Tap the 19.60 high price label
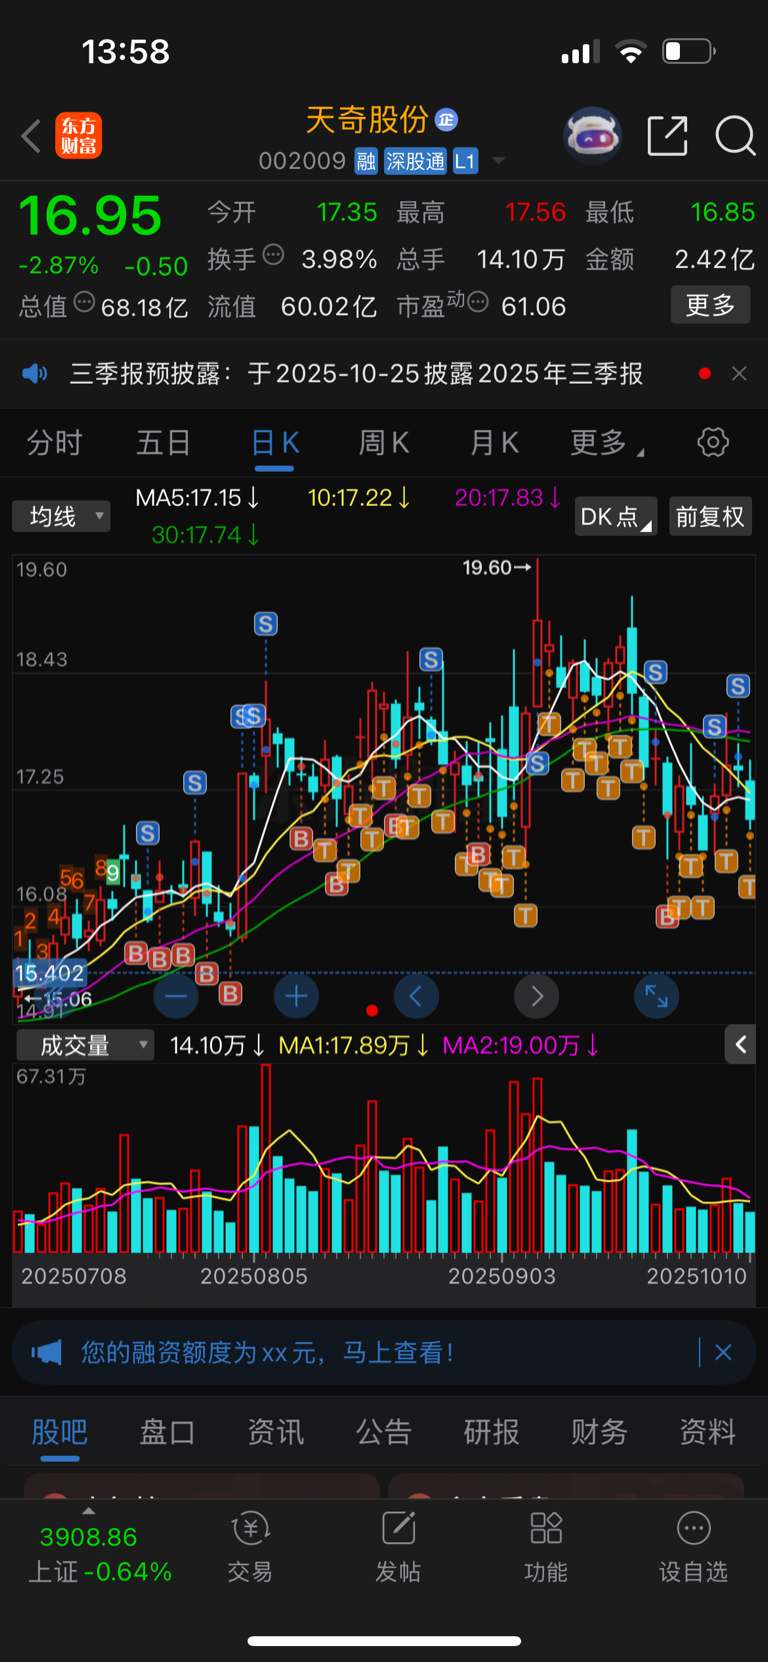Image resolution: width=768 pixels, height=1663 pixels. (x=497, y=568)
